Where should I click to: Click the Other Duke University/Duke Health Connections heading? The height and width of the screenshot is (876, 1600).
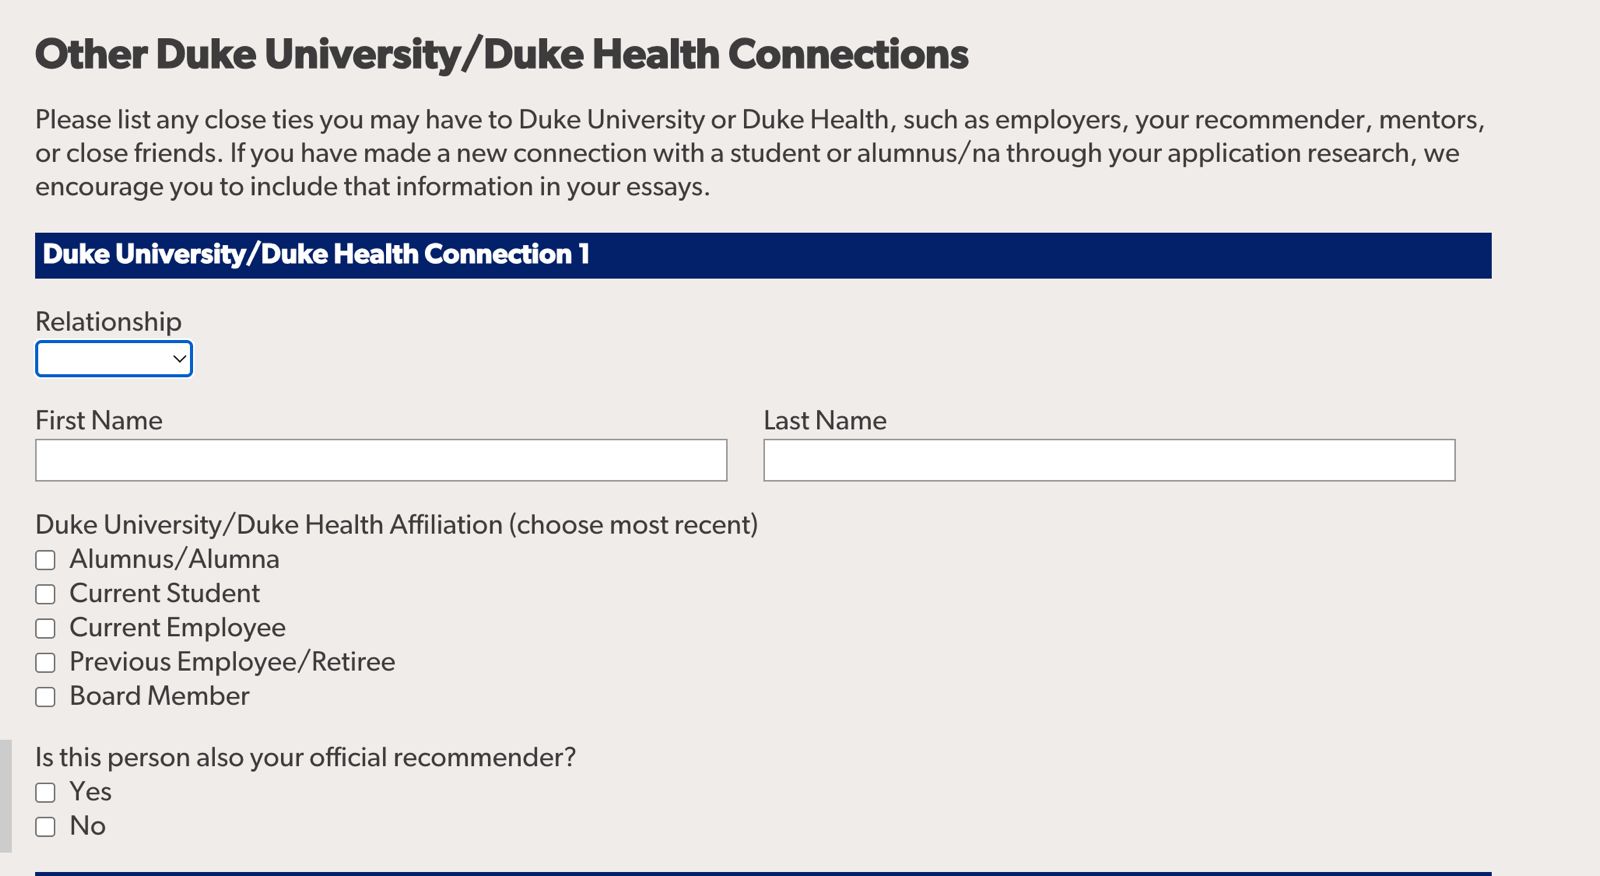point(501,55)
